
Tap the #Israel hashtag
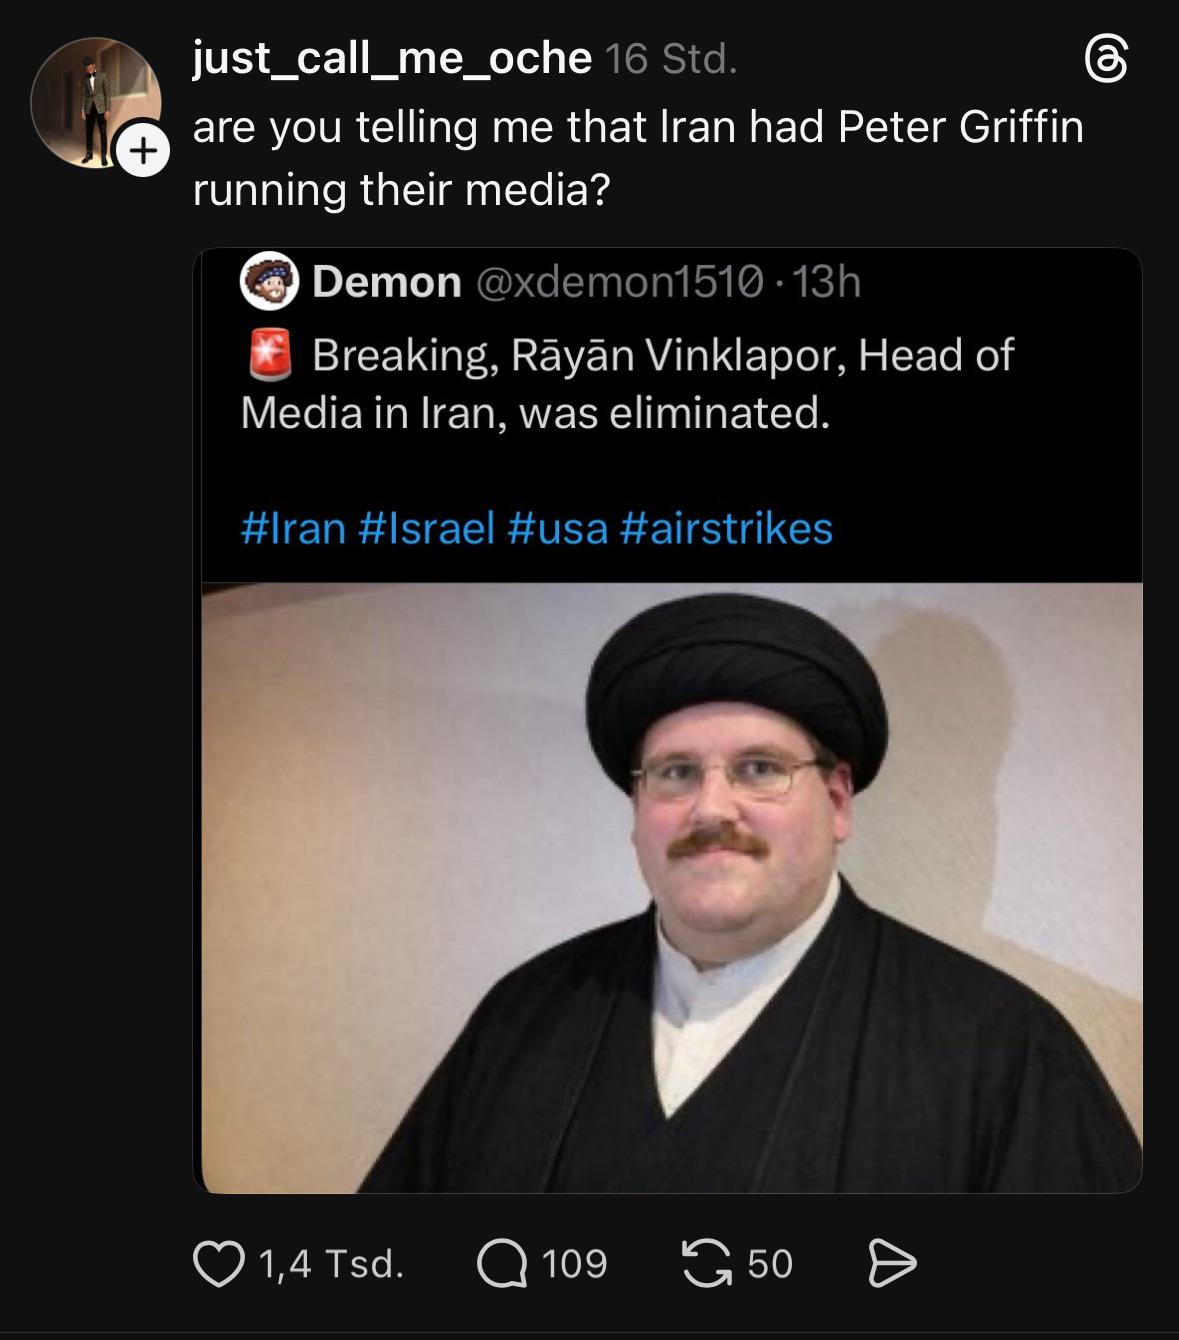[426, 528]
